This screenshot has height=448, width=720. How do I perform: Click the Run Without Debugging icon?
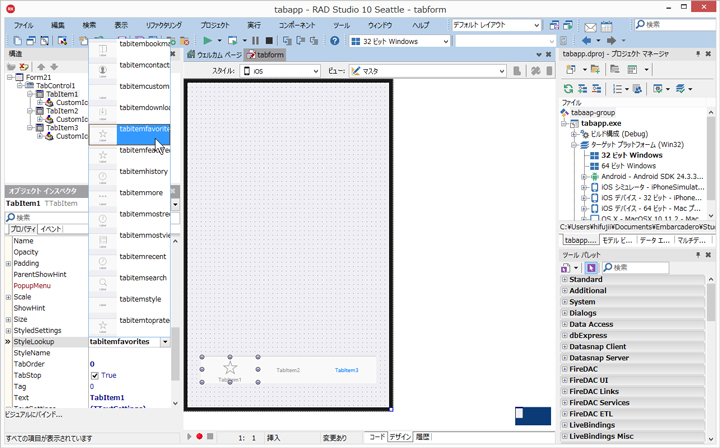[x=233, y=41]
